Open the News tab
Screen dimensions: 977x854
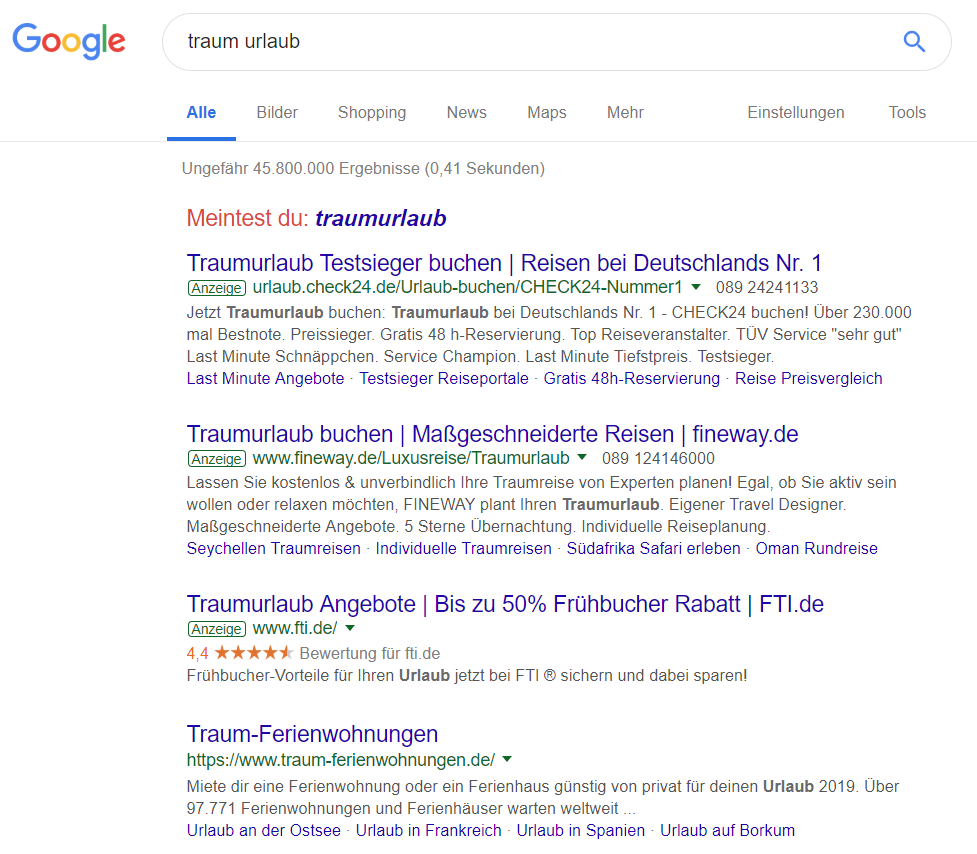(467, 113)
